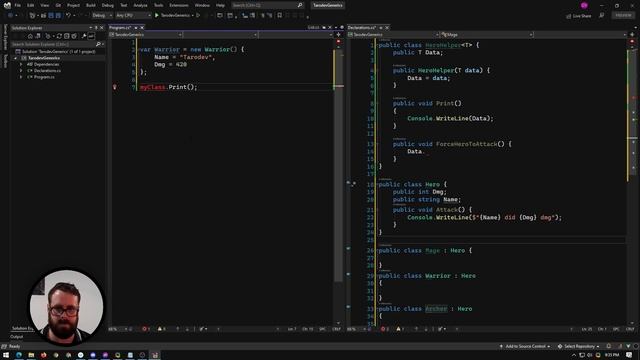The width and height of the screenshot is (640, 360).
Task: Toggle auto-hide pin on Solution Explorer panel
Action: tap(96, 28)
